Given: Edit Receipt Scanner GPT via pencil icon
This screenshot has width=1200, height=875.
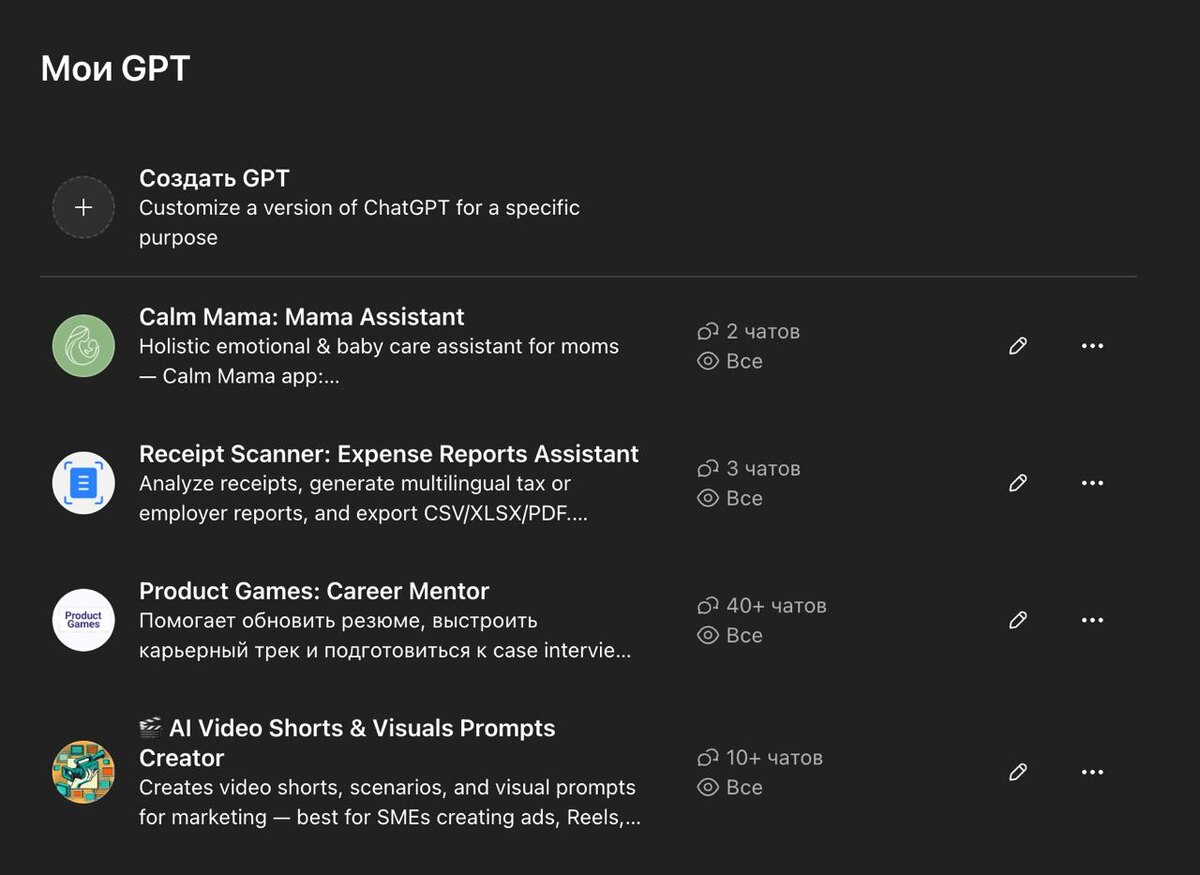Looking at the screenshot, I should [x=1018, y=483].
